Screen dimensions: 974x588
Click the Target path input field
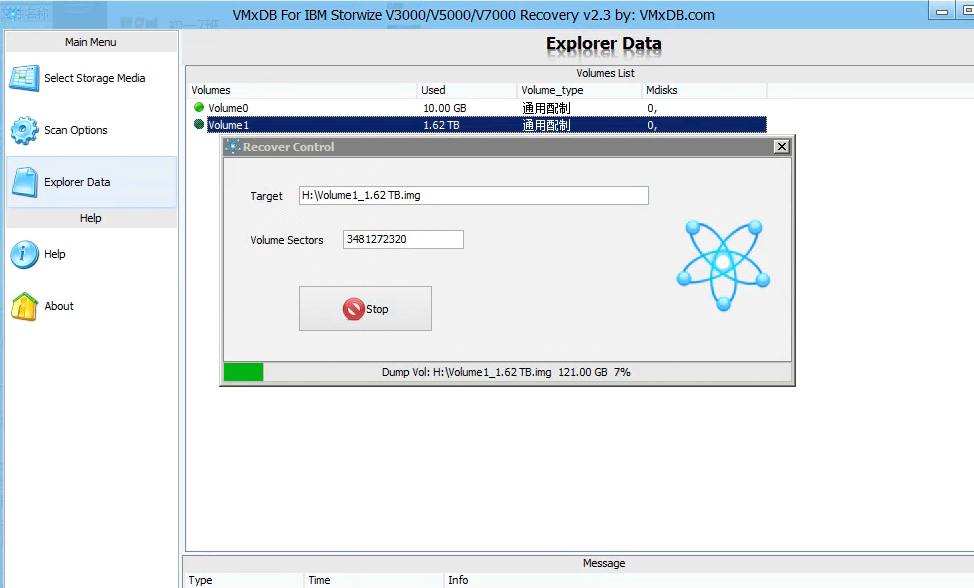tap(473, 196)
